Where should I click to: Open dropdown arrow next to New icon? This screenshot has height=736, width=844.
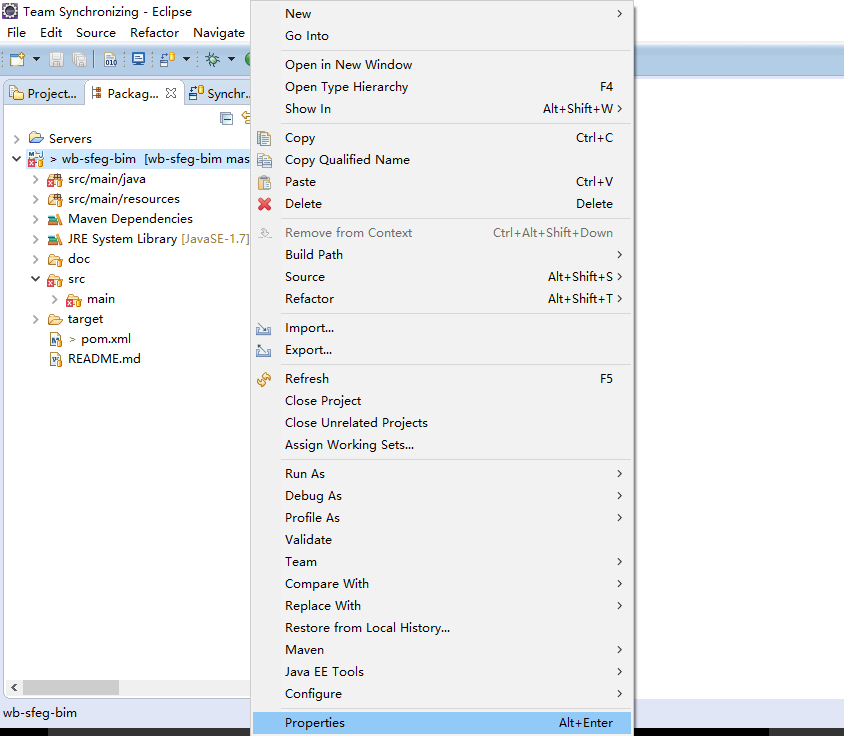coord(36,60)
